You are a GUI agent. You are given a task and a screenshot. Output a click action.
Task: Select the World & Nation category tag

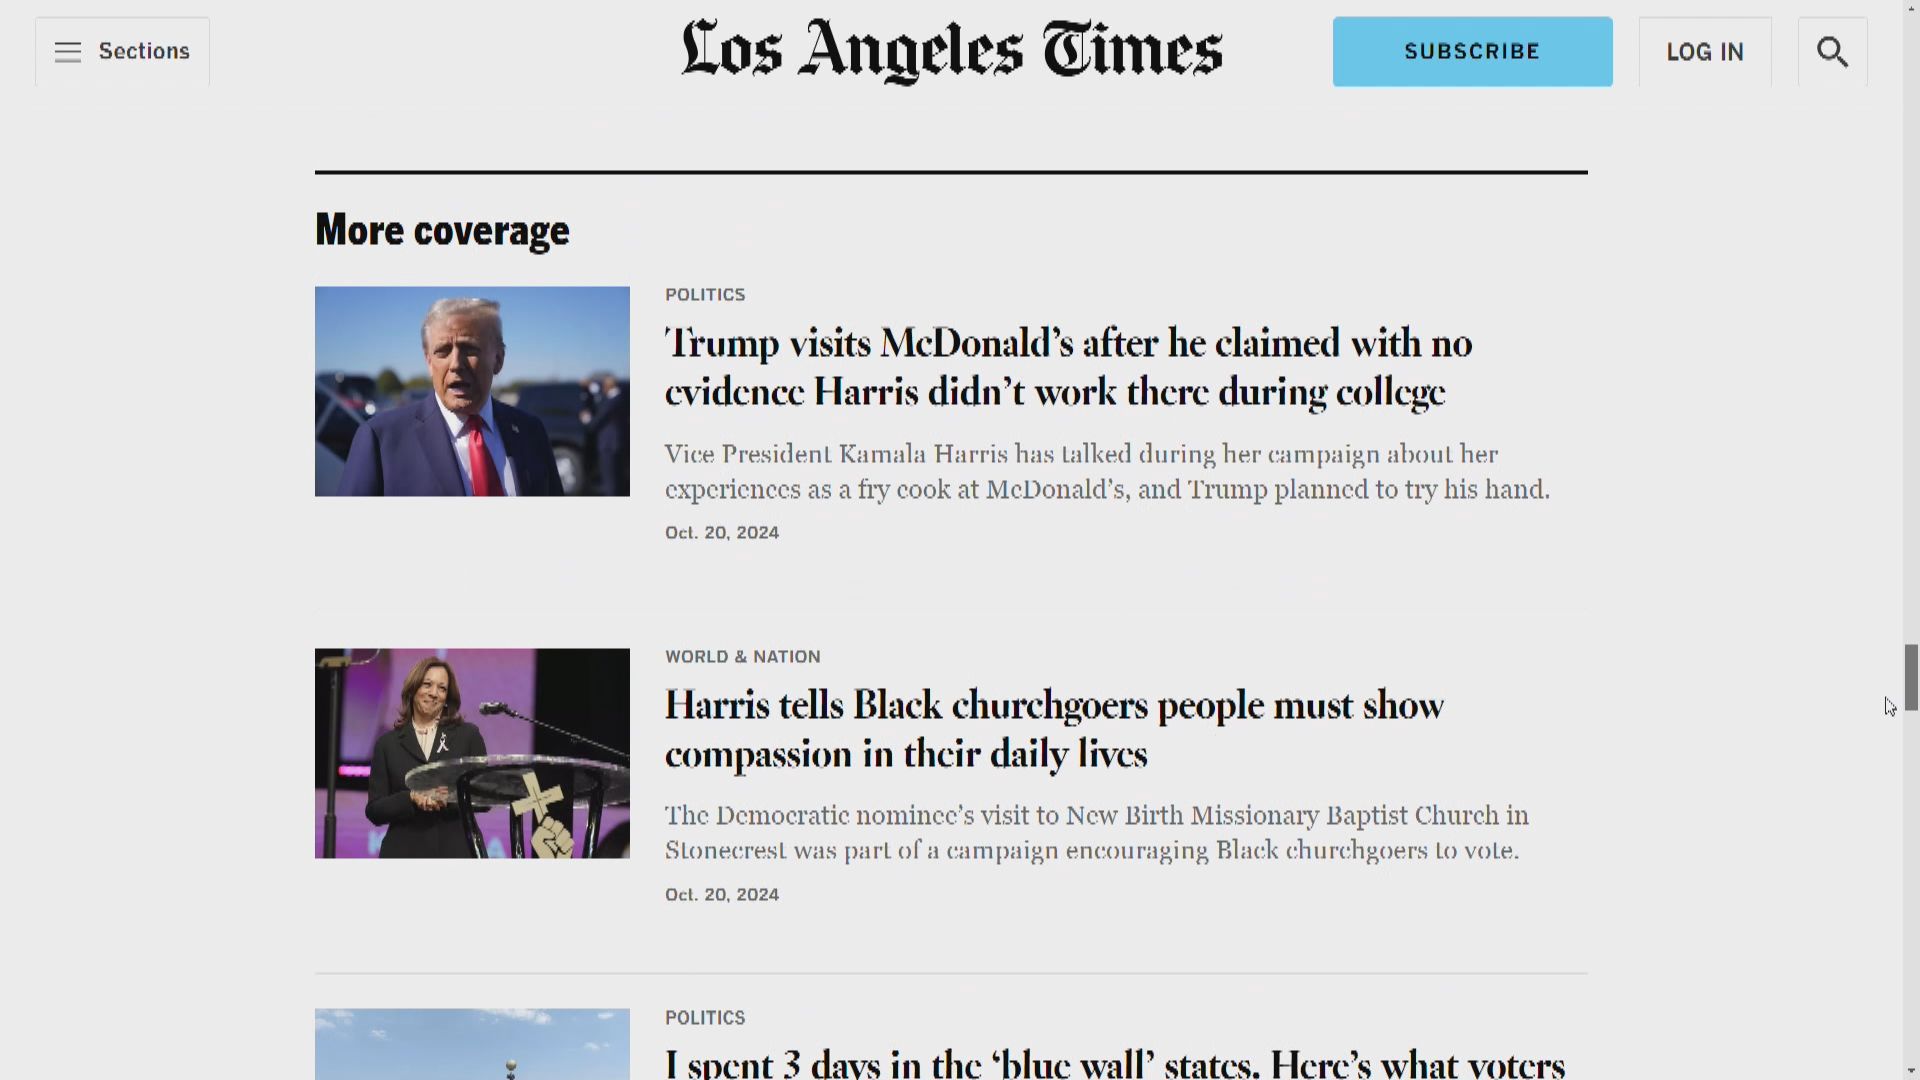[743, 657]
